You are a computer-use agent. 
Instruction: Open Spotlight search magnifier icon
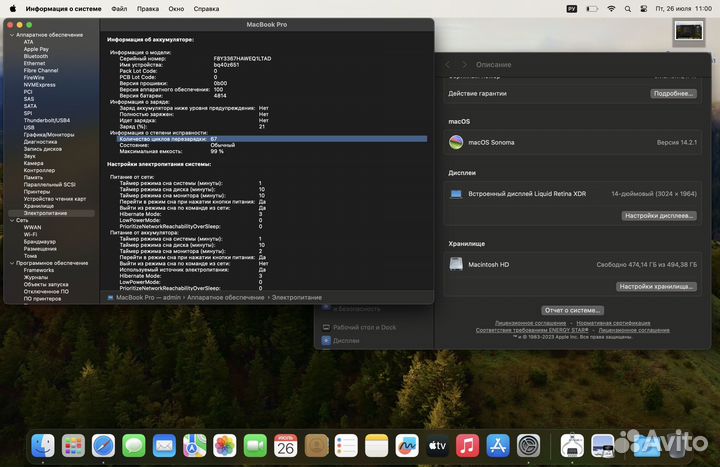[x=628, y=8]
